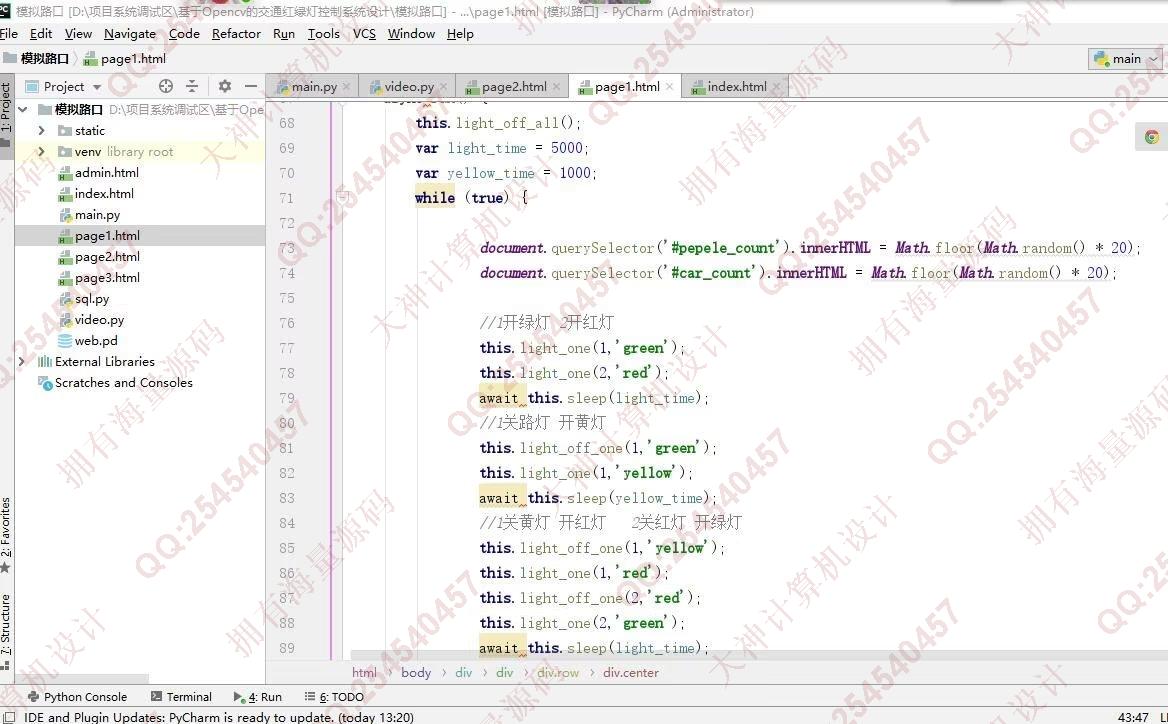Close the main.py tab
The height and width of the screenshot is (724, 1168).
346,87
